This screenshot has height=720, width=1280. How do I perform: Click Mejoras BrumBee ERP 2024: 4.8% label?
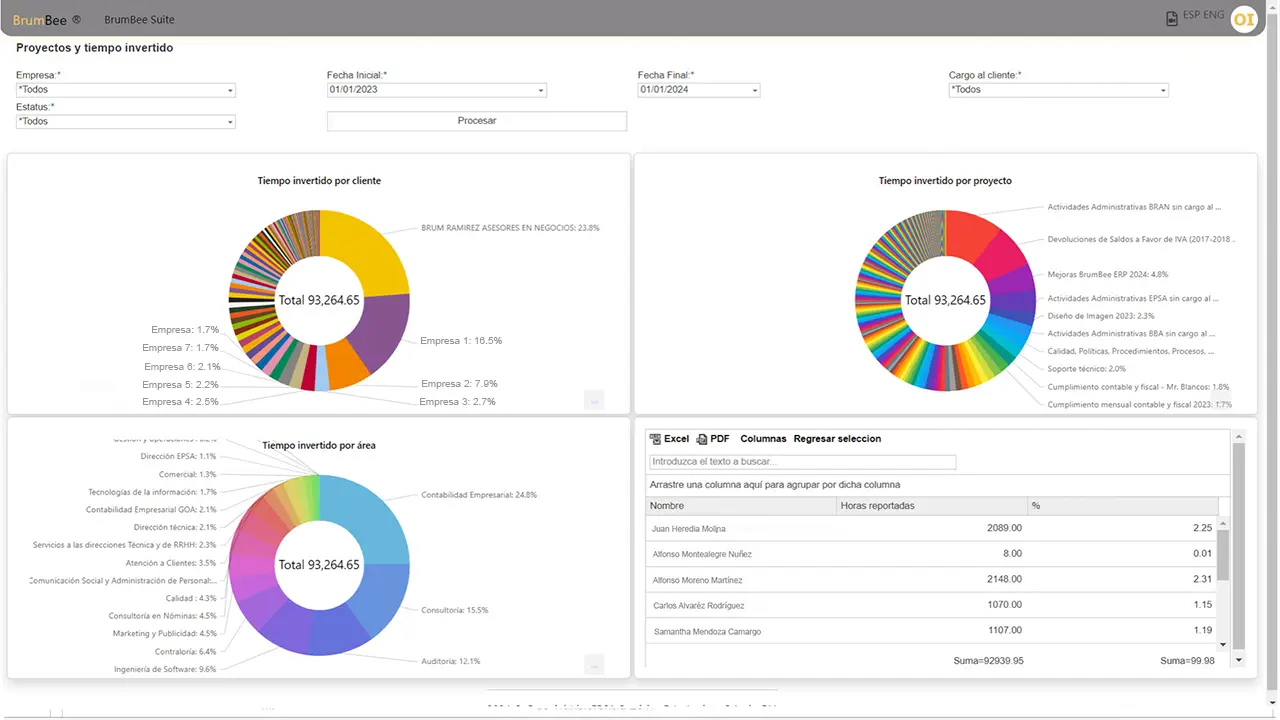[x=1108, y=274]
